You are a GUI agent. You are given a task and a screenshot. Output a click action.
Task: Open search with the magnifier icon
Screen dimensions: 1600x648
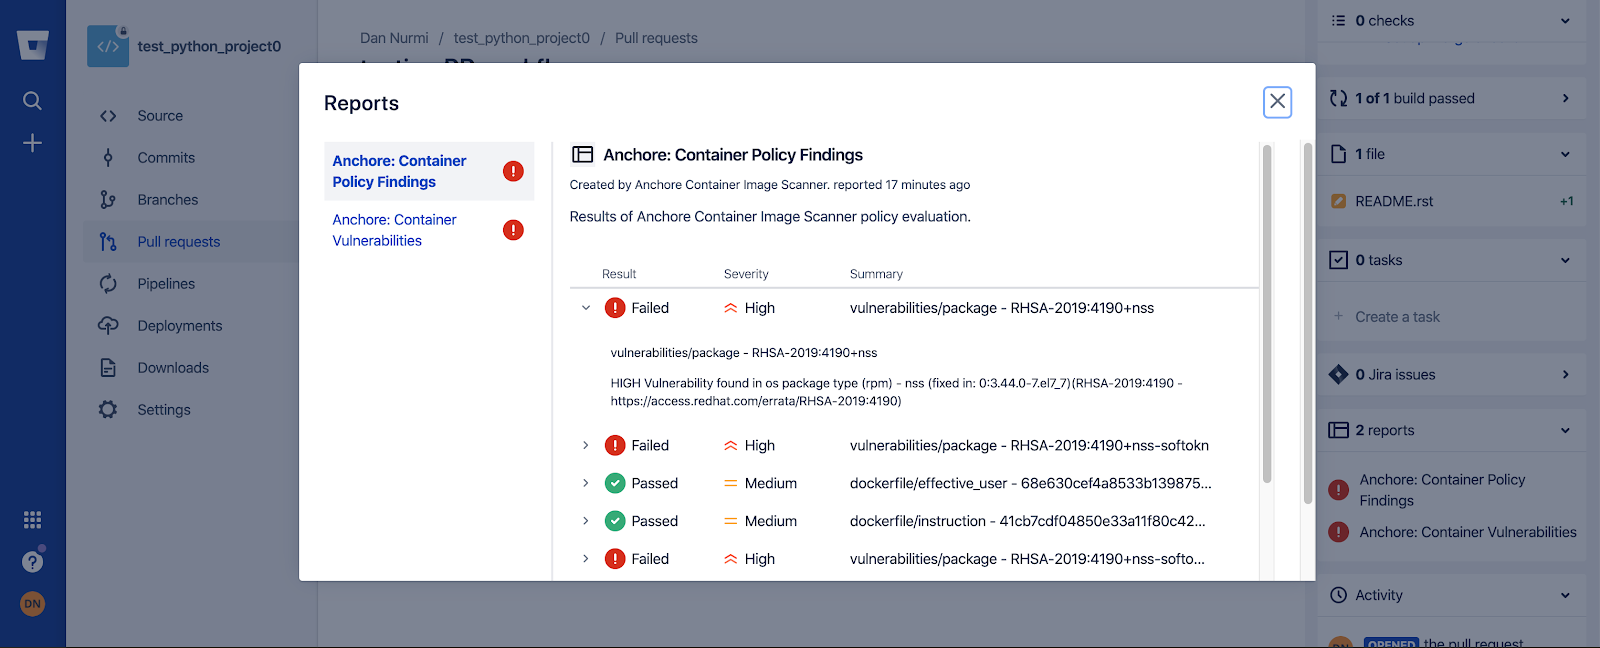point(32,100)
